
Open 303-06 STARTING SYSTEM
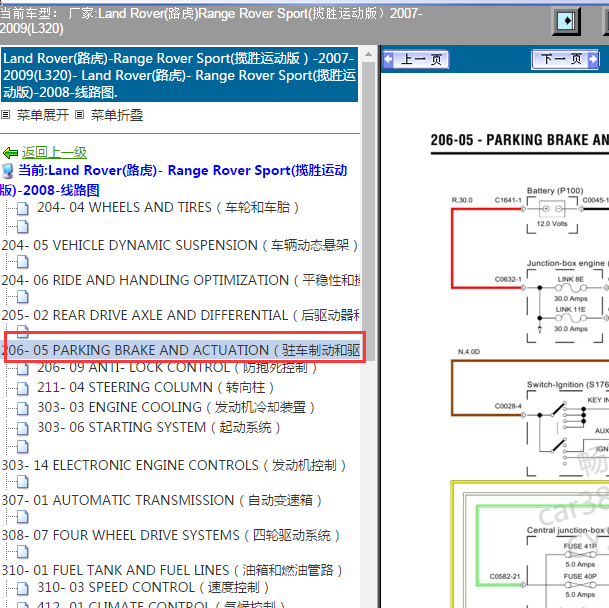click(158, 427)
